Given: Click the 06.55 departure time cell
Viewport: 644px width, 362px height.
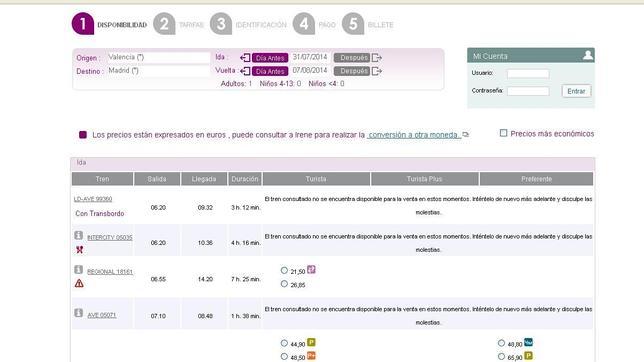Looking at the screenshot, I should pyautogui.click(x=158, y=279).
